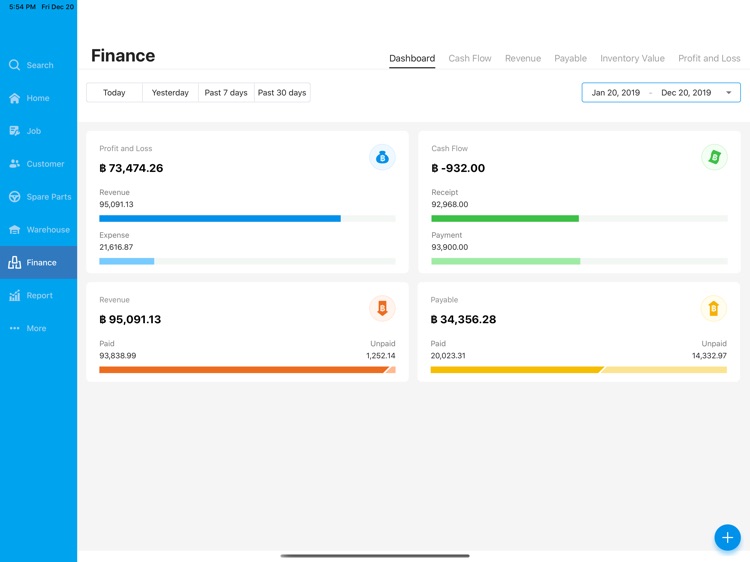Click the Search magnifier icon in sidebar

pyautogui.click(x=14, y=65)
